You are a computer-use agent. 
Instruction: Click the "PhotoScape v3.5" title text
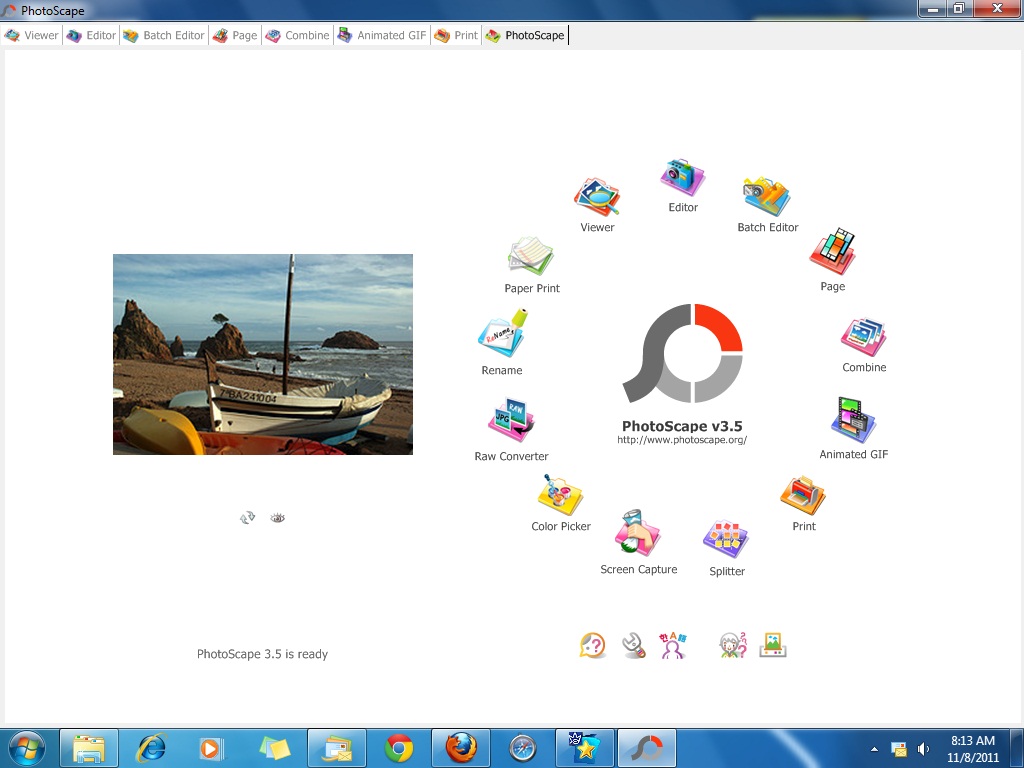(682, 426)
